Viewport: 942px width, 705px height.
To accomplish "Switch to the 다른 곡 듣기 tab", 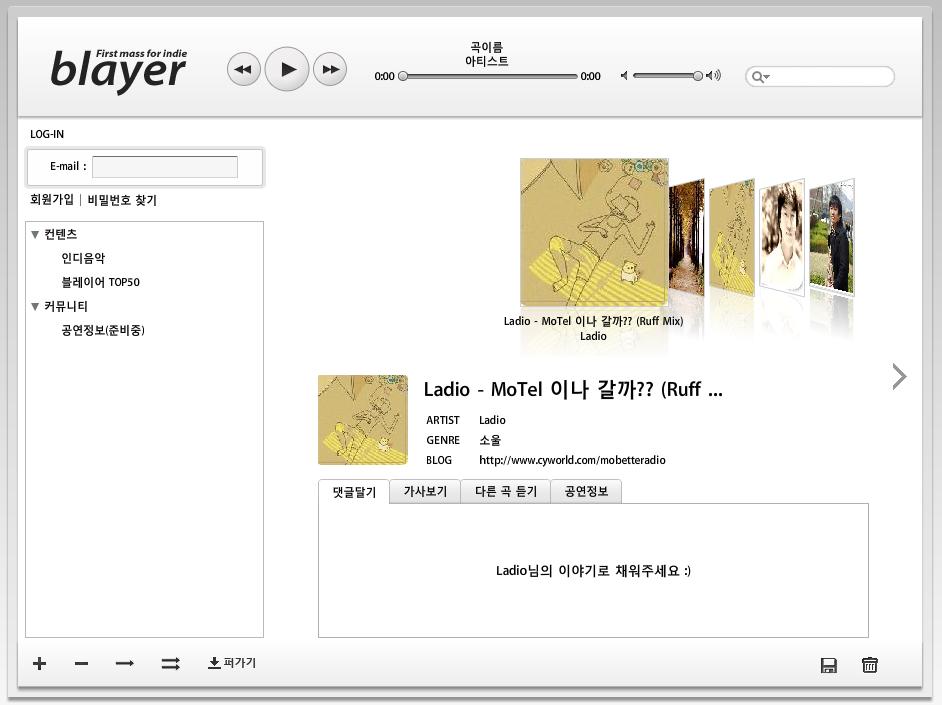I will 505,492.
